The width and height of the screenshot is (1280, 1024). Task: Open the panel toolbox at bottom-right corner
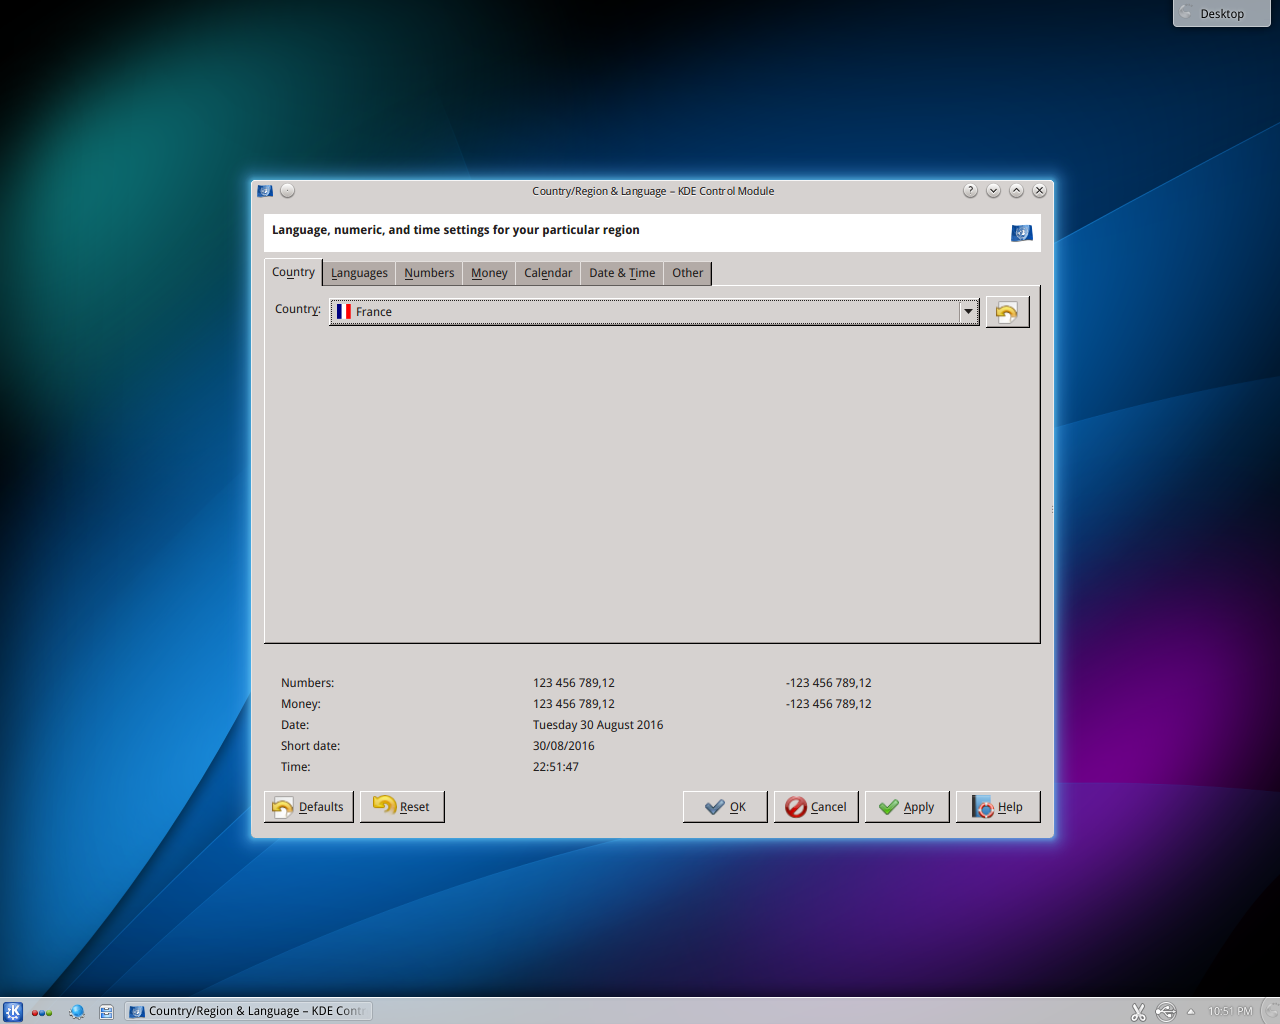coord(1270,1011)
